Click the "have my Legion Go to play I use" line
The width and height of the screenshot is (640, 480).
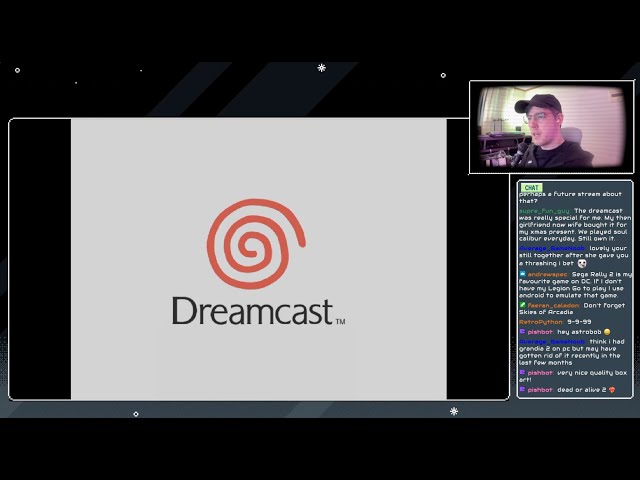coord(570,289)
